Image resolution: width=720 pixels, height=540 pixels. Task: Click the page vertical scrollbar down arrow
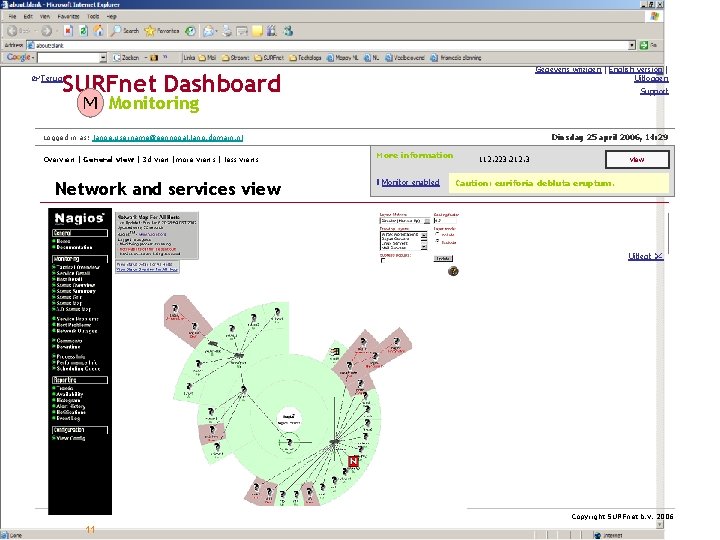pyautogui.click(x=660, y=524)
